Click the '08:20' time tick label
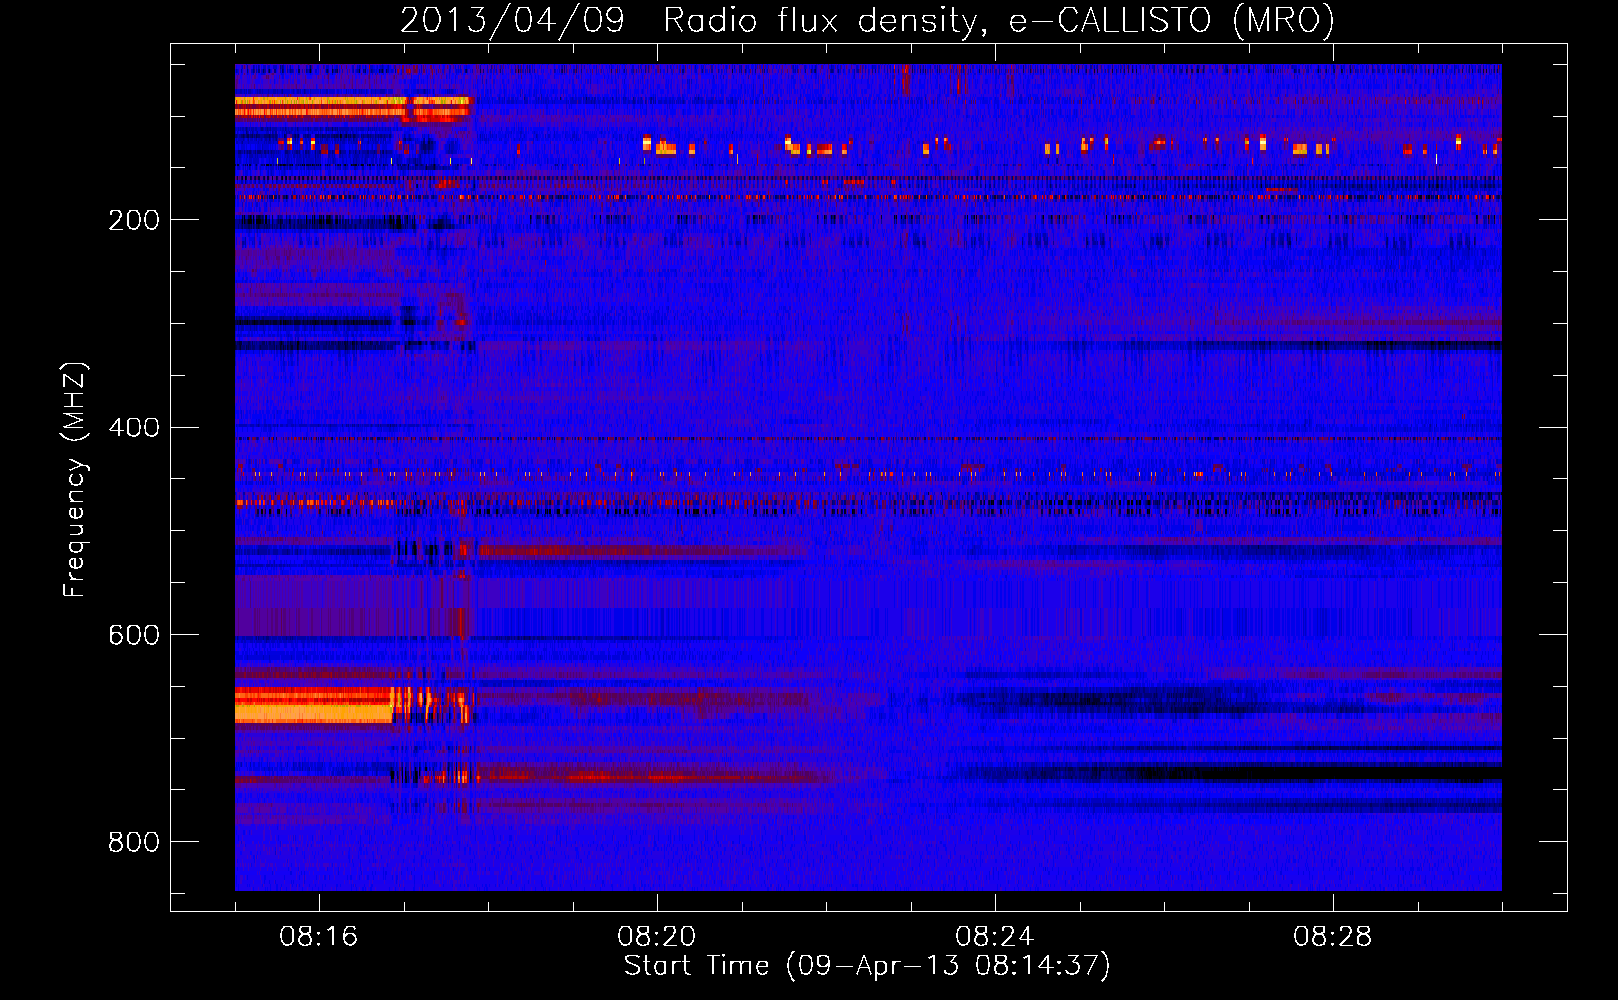 coord(656,937)
